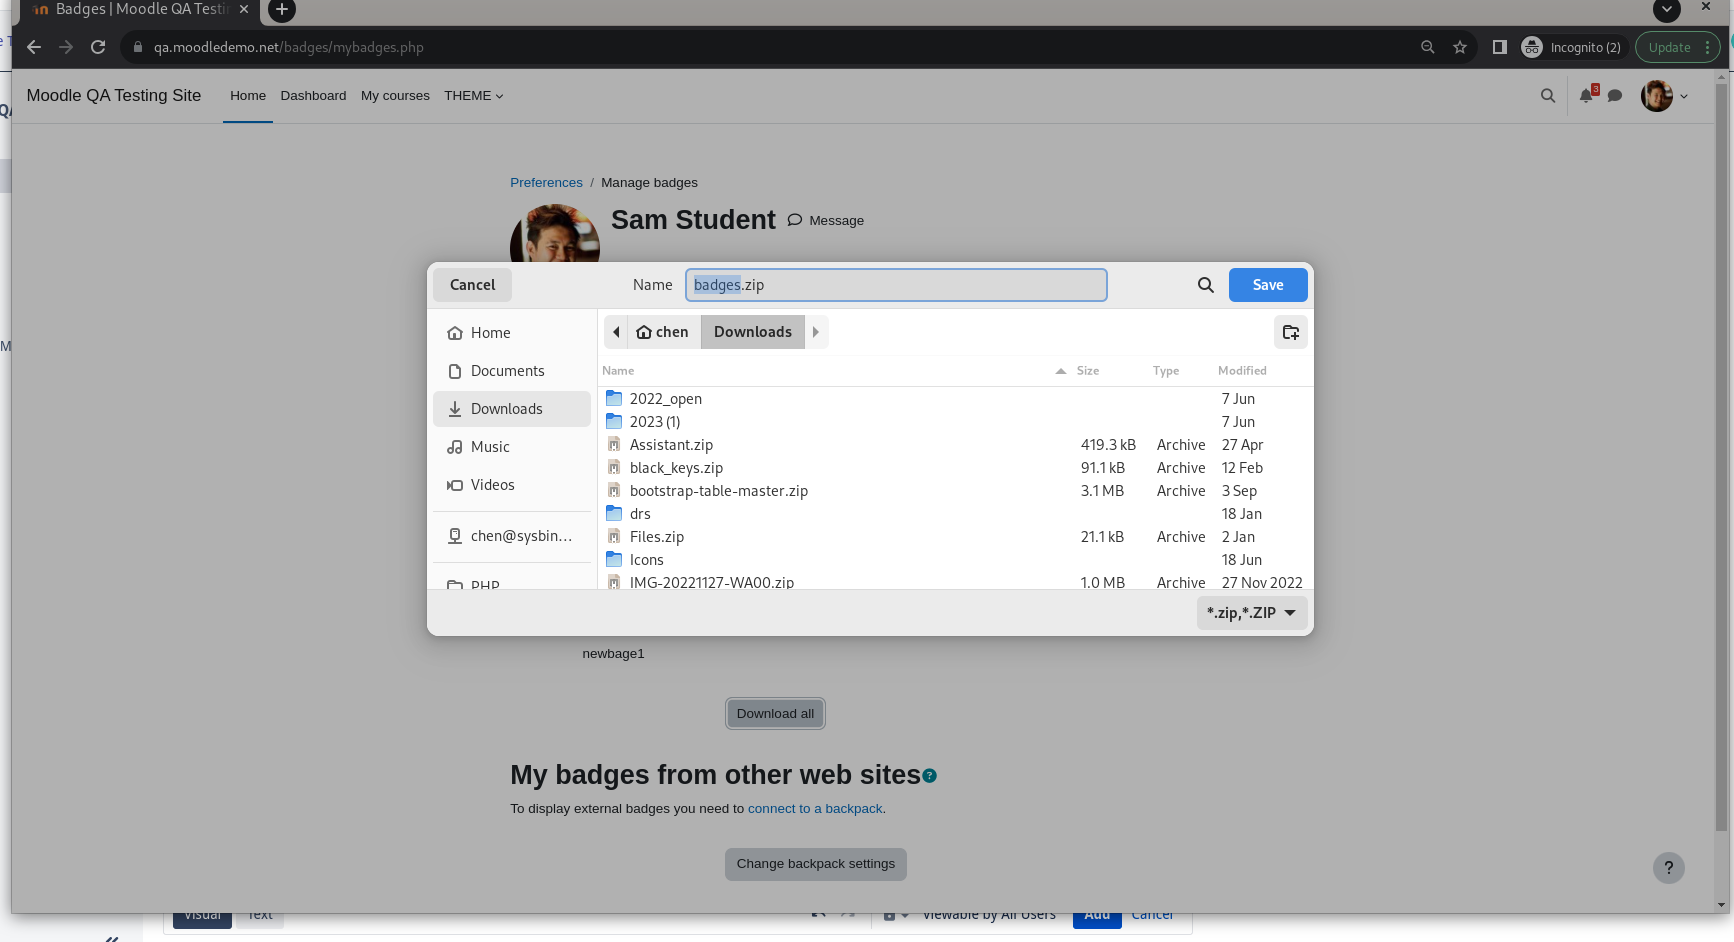Open chen@sysbin network location in the sidebar
1734x942 pixels.
point(512,536)
